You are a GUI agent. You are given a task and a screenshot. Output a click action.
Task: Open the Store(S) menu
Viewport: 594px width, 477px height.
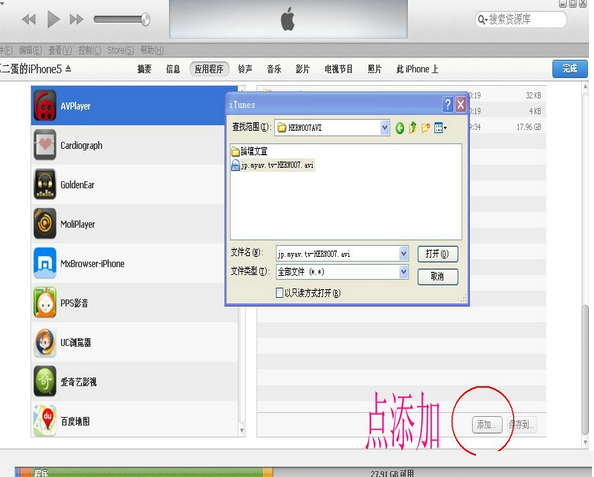coord(120,50)
